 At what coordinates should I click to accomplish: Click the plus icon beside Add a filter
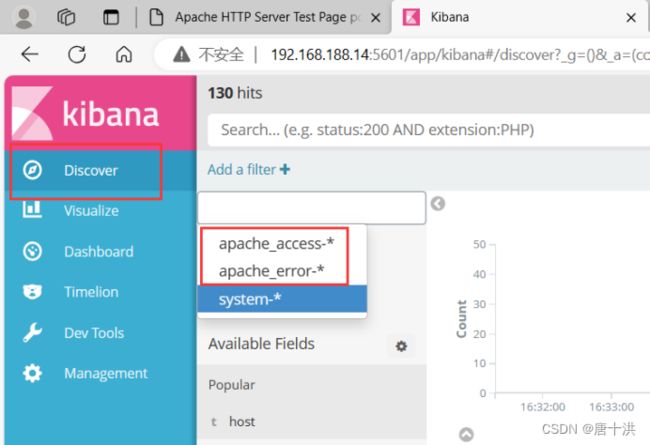click(285, 169)
